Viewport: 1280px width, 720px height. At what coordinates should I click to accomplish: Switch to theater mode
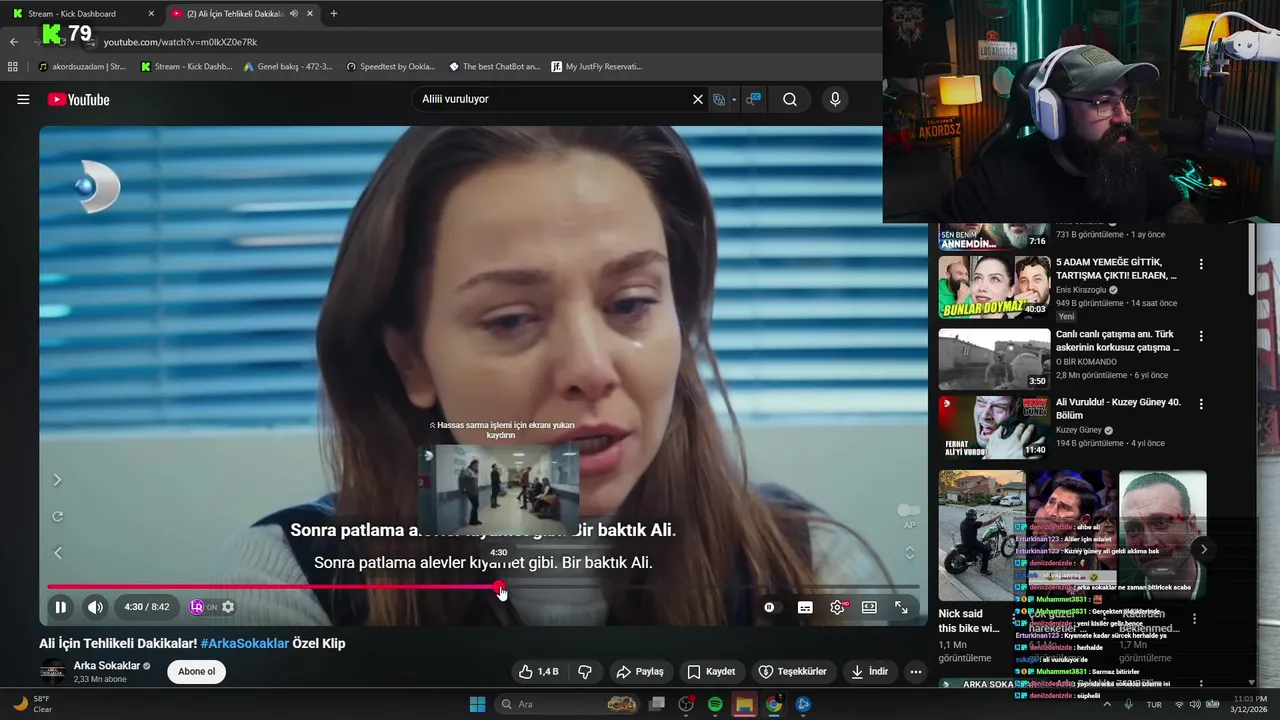pos(870,607)
